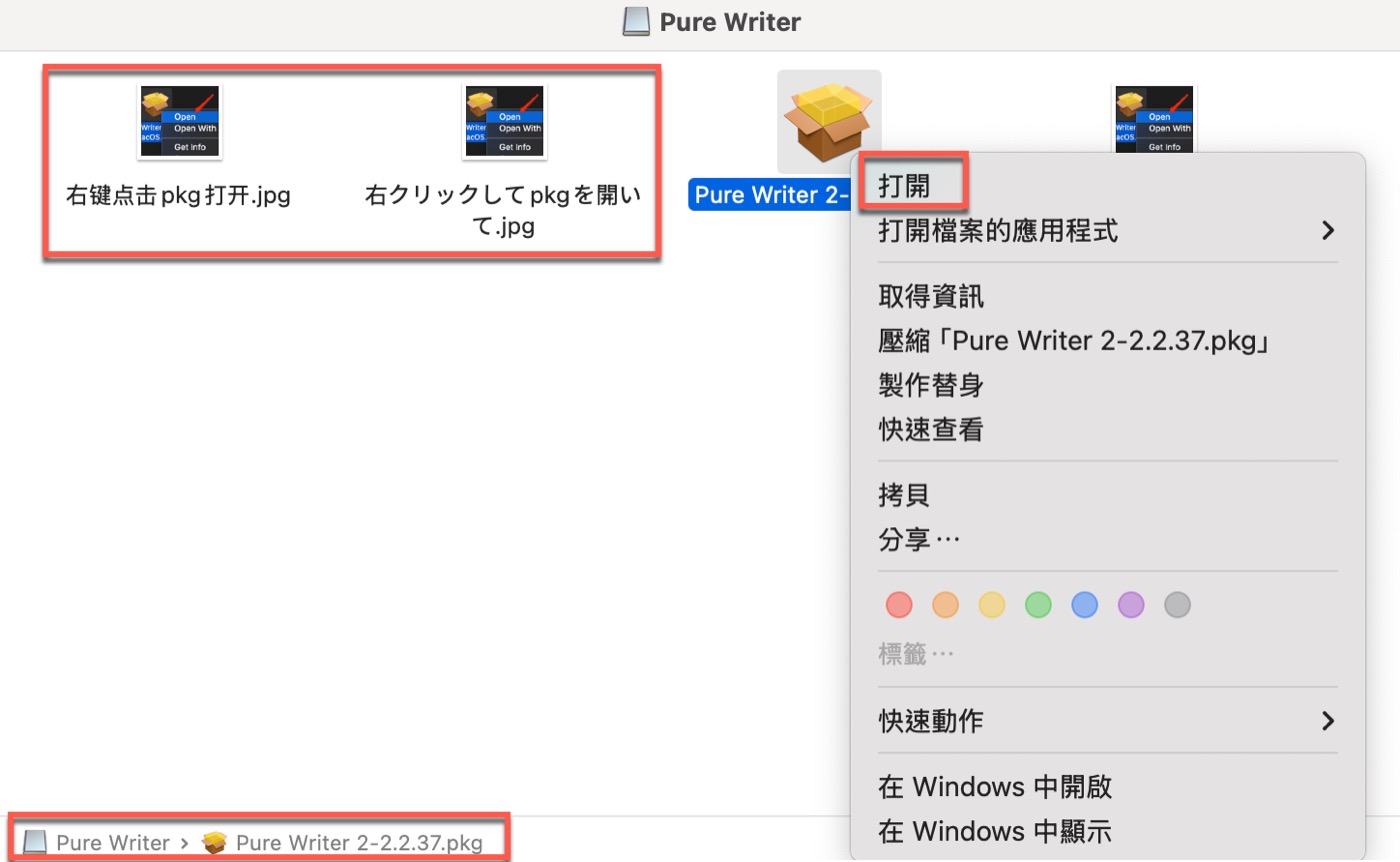Apply the red tag color swatch
This screenshot has height=862, width=1400.
(898, 604)
